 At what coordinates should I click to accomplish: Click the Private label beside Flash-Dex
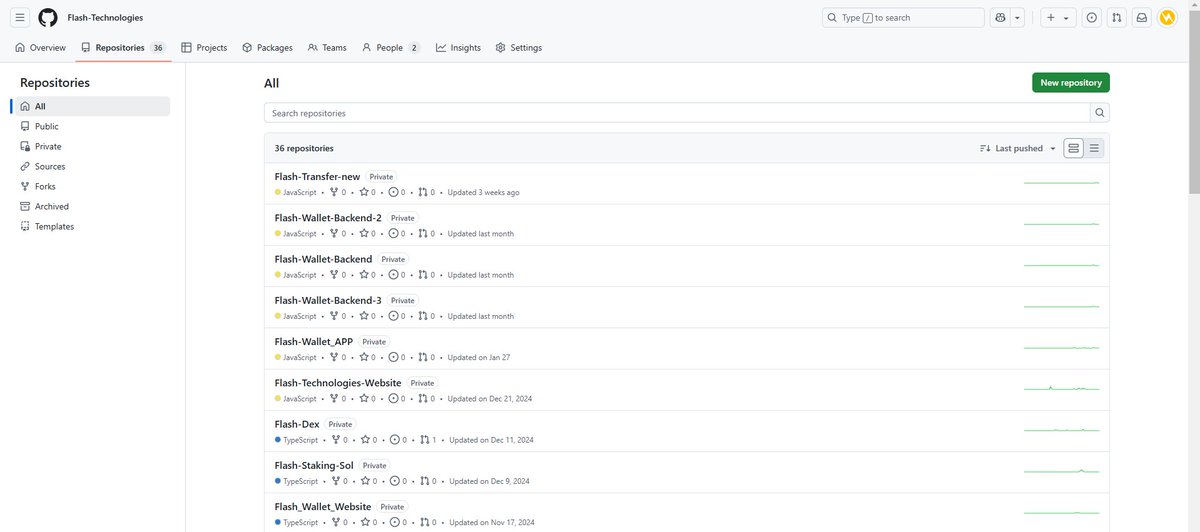click(341, 424)
